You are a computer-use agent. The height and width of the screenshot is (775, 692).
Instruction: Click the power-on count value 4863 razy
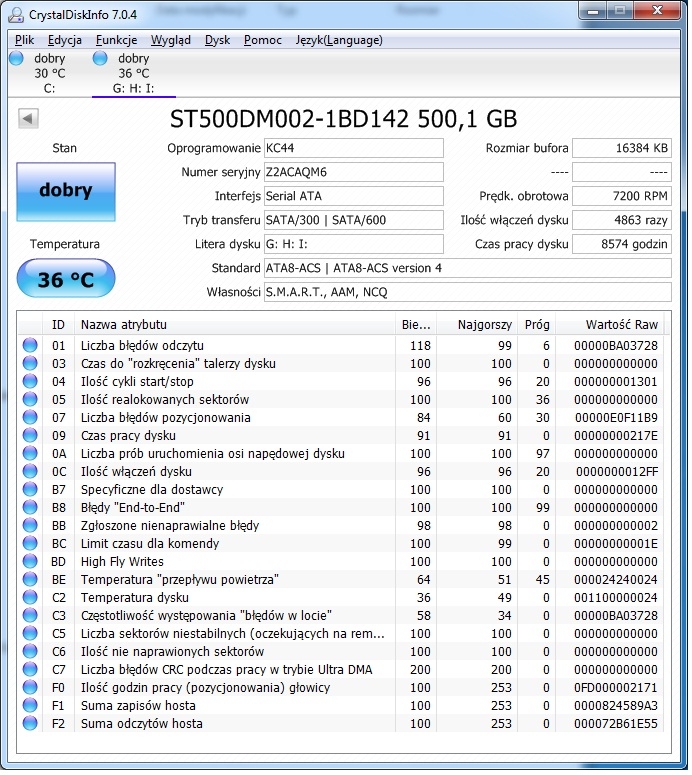coord(622,220)
